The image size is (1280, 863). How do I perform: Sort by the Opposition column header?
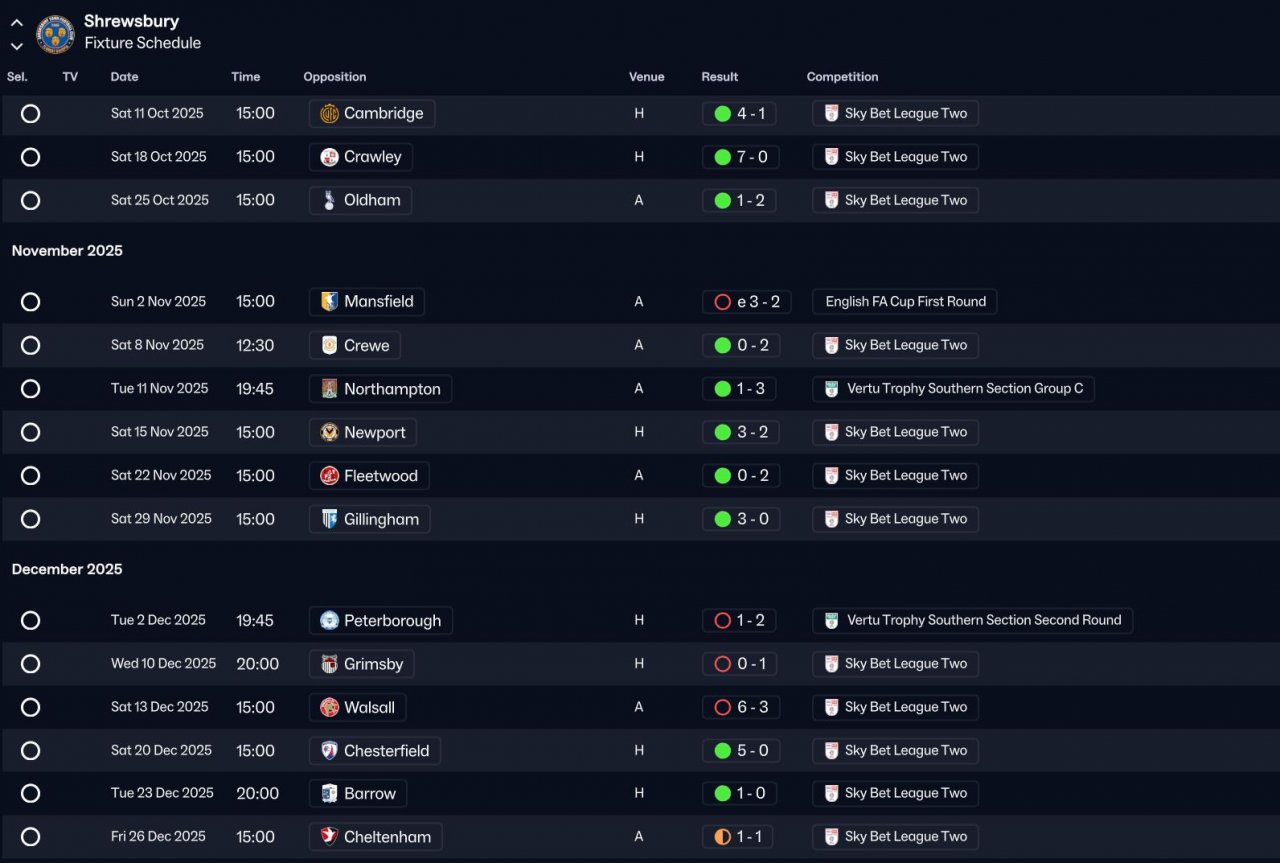click(x=334, y=77)
